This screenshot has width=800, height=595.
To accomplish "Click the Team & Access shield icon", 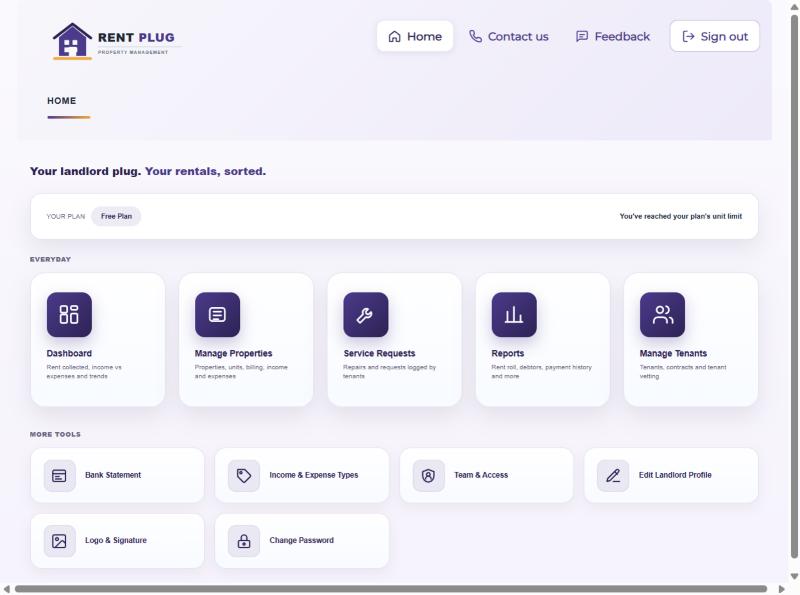I will (429, 476).
